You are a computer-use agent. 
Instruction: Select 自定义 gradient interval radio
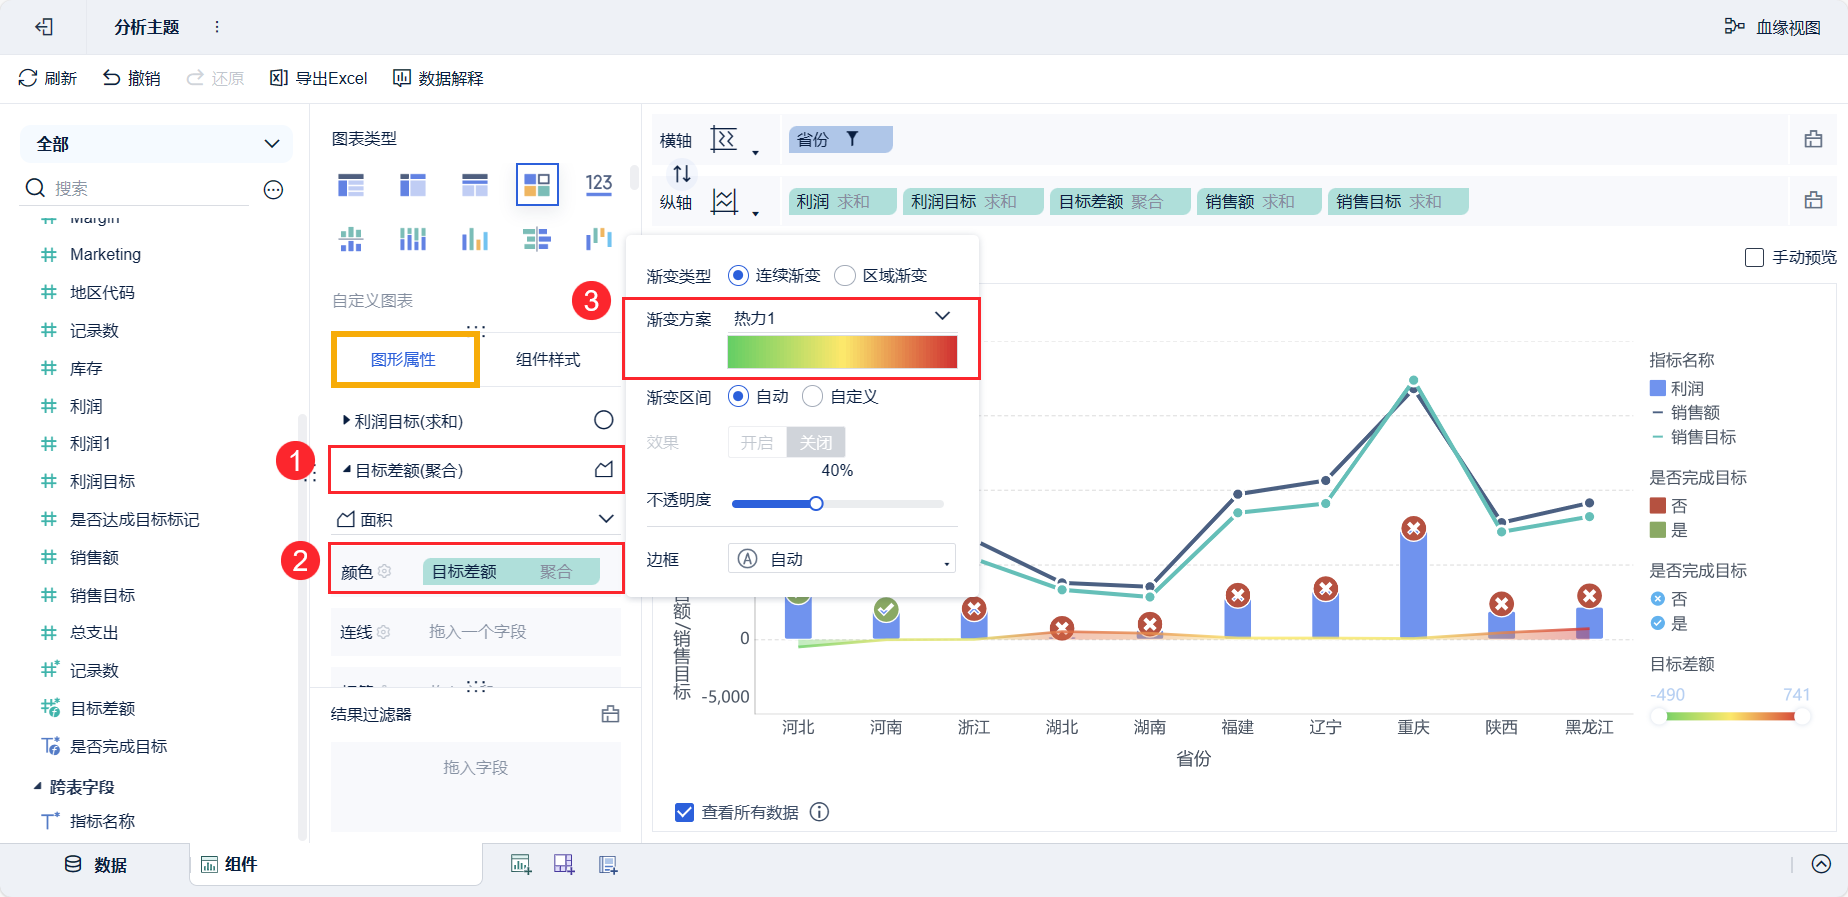pos(813,396)
